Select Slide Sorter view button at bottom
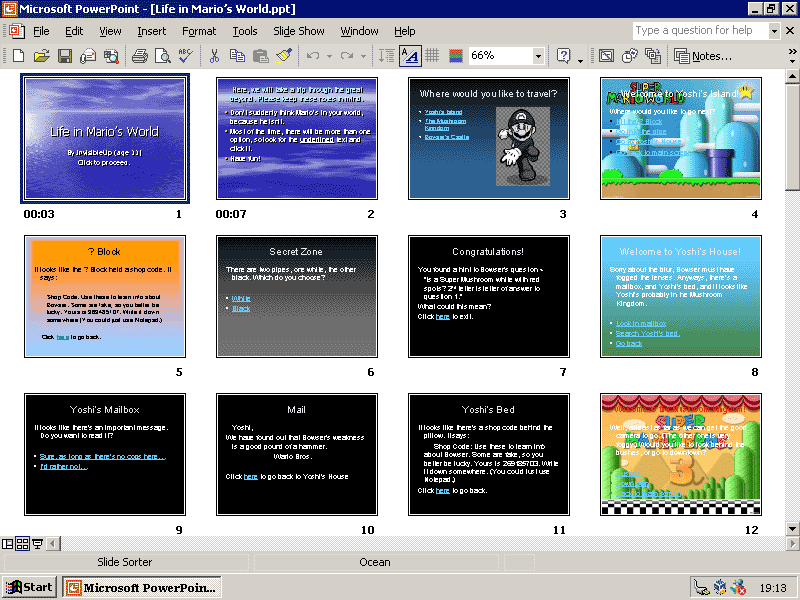800x600 pixels. 22,543
